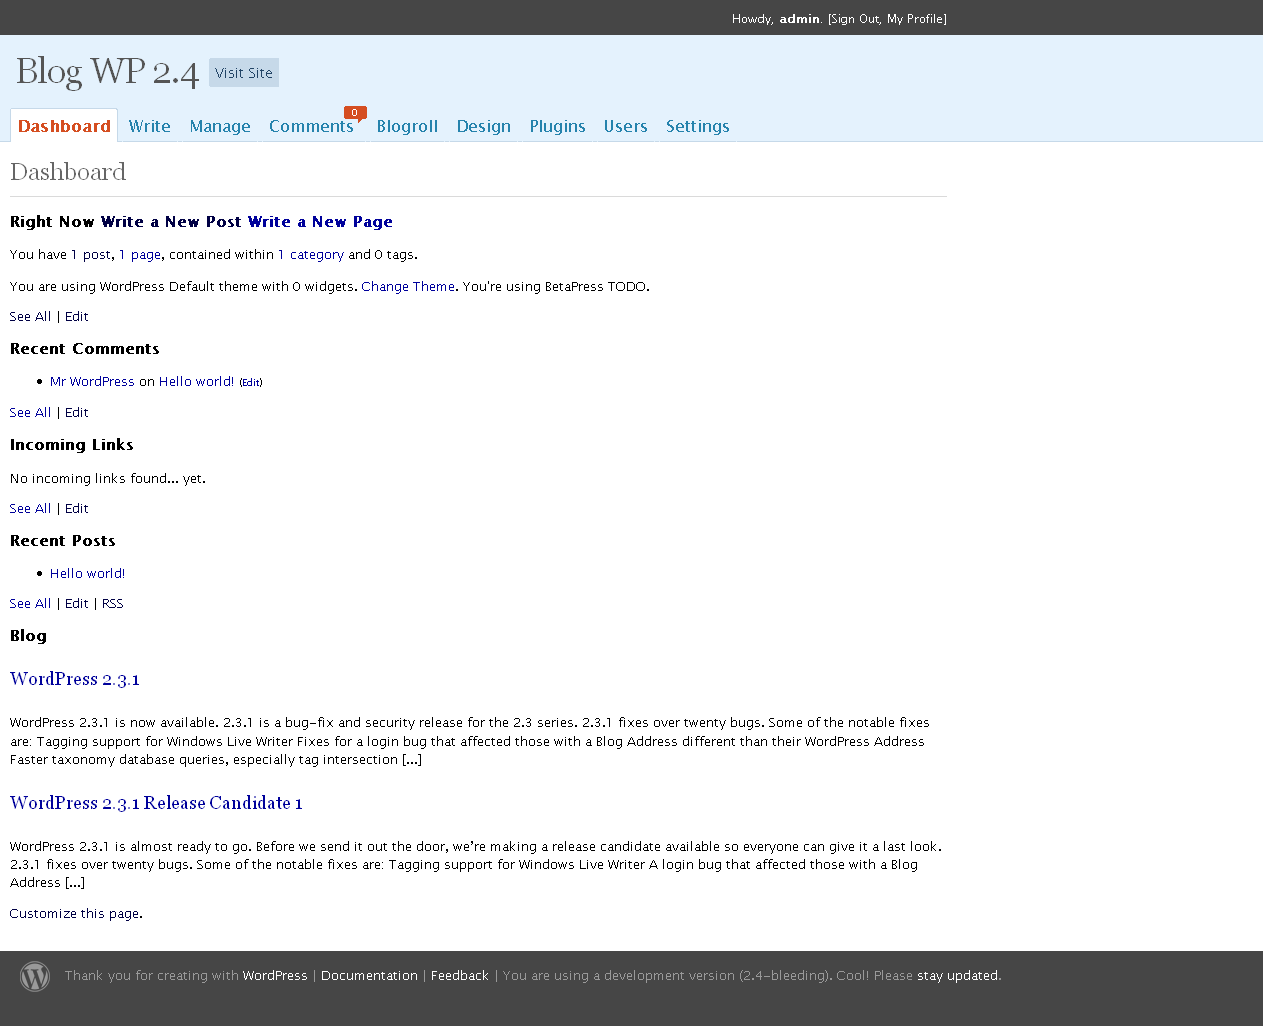Click Write a New Page
Image resolution: width=1263 pixels, height=1026 pixels.
pos(320,222)
